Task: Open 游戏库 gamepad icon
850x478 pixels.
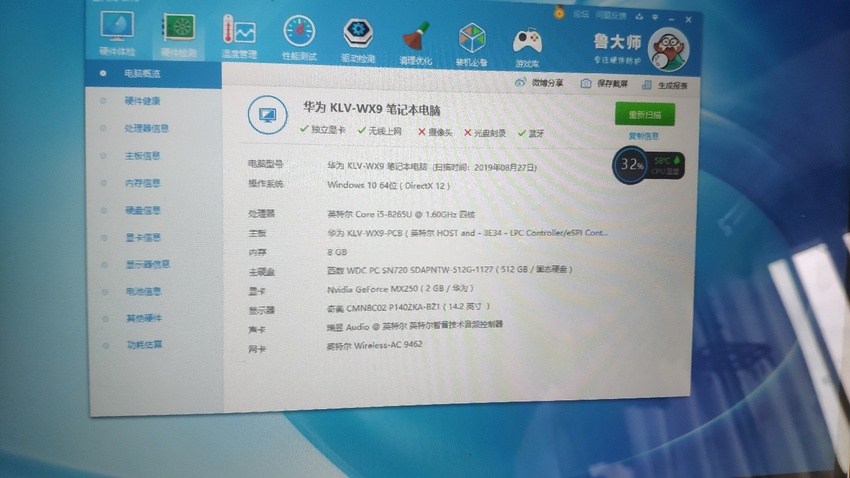Action: coord(527,47)
